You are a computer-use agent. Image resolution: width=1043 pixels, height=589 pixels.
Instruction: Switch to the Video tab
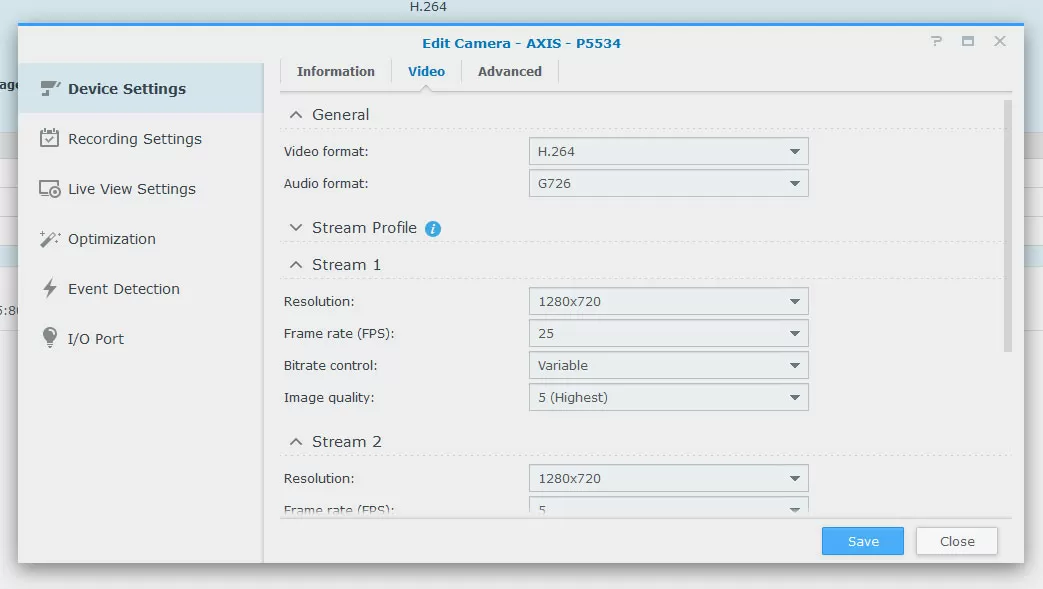click(x=426, y=71)
